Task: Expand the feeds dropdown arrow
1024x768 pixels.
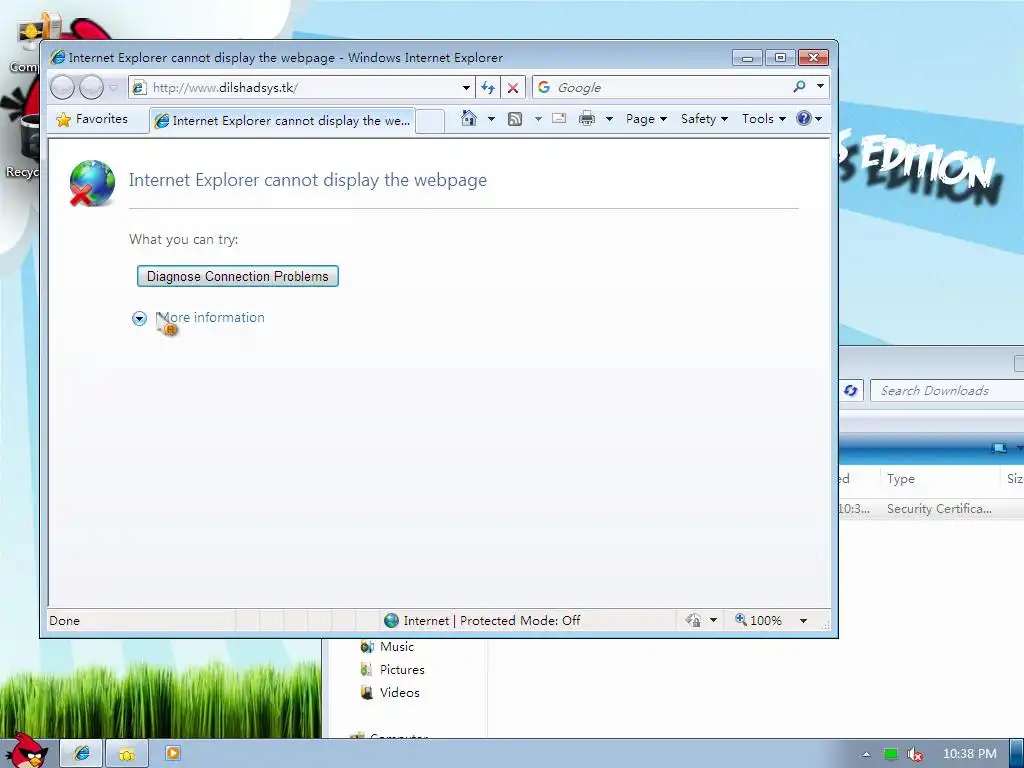Action: click(x=538, y=119)
